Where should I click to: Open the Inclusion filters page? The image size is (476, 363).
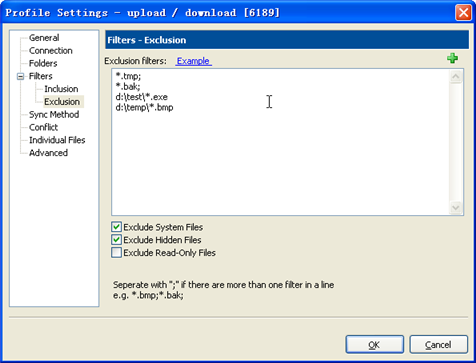pyautogui.click(x=61, y=89)
